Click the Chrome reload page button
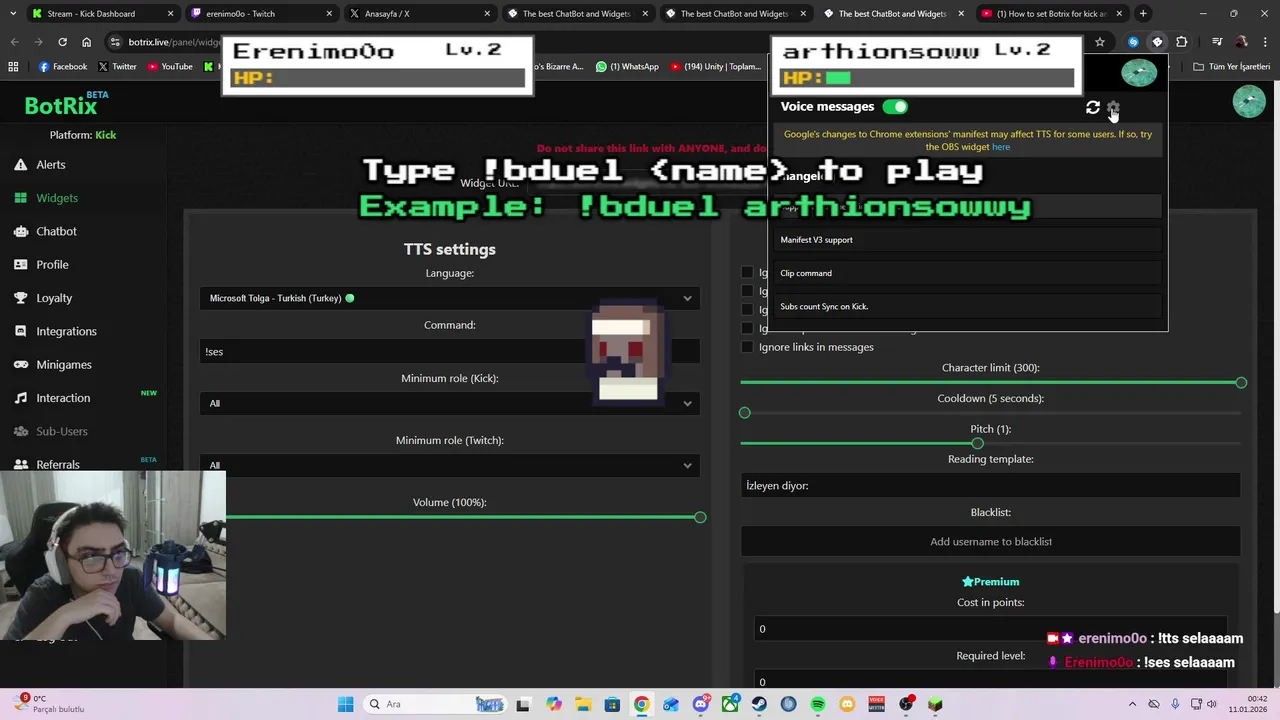 [x=62, y=42]
